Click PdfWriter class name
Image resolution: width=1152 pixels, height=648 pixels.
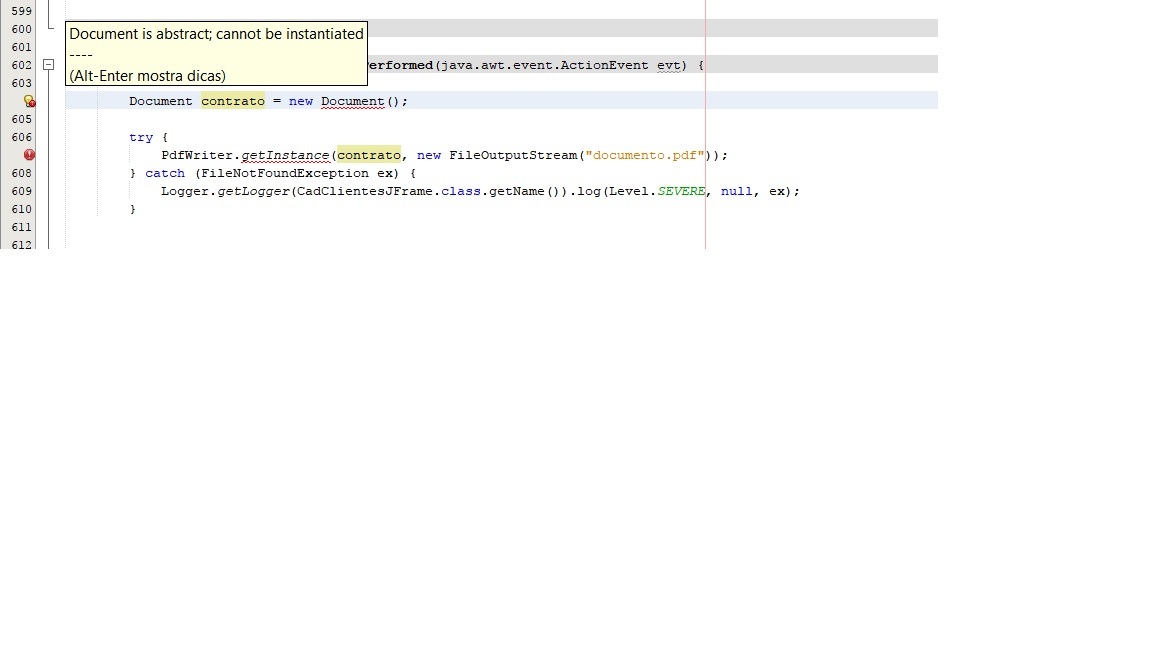(198, 155)
